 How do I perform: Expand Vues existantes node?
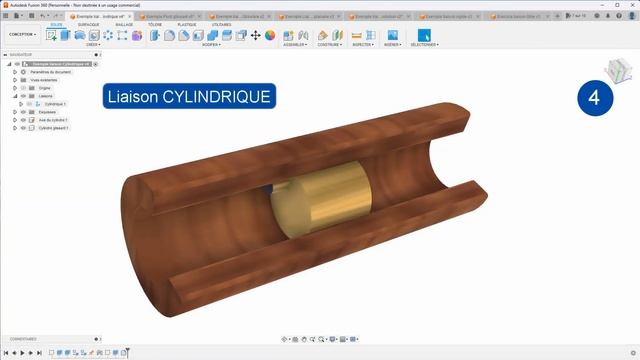(x=15, y=80)
